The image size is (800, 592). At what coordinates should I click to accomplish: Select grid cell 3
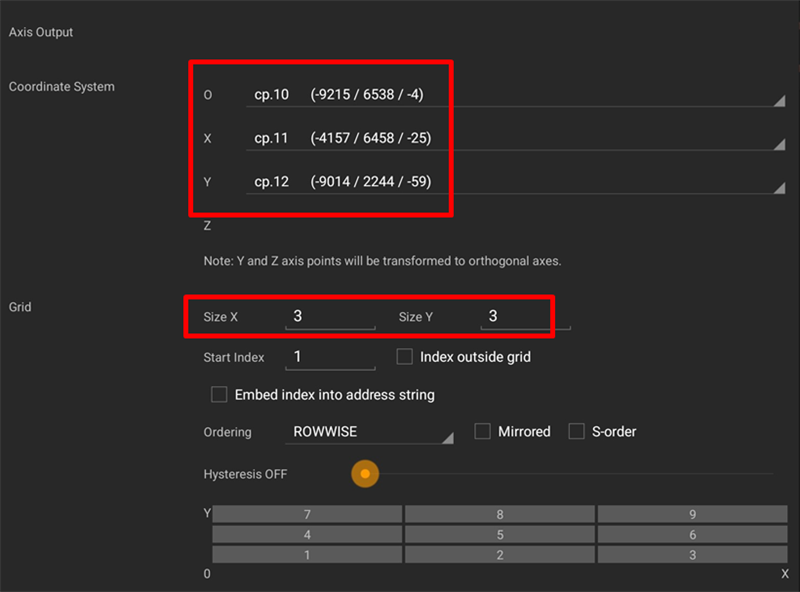click(x=692, y=555)
